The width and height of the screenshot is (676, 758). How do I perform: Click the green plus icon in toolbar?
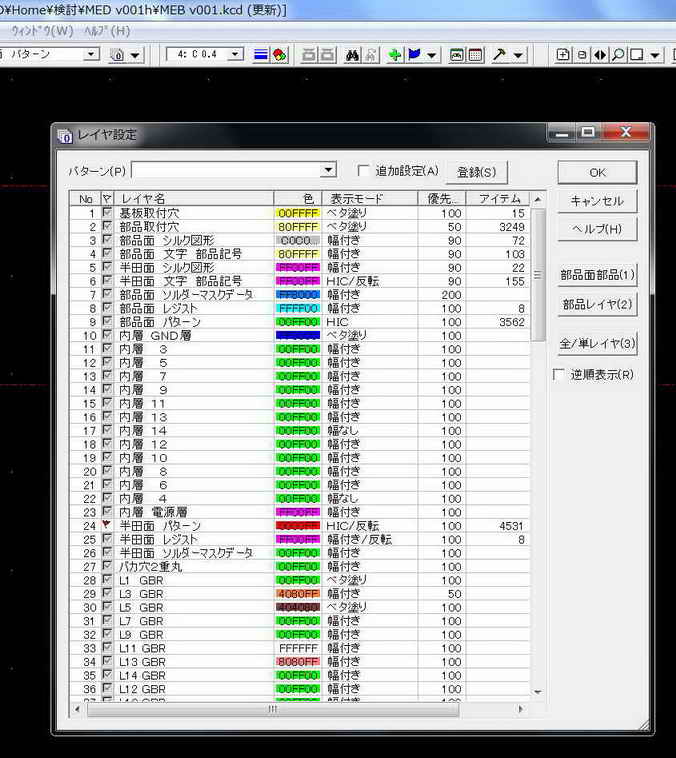click(394, 55)
